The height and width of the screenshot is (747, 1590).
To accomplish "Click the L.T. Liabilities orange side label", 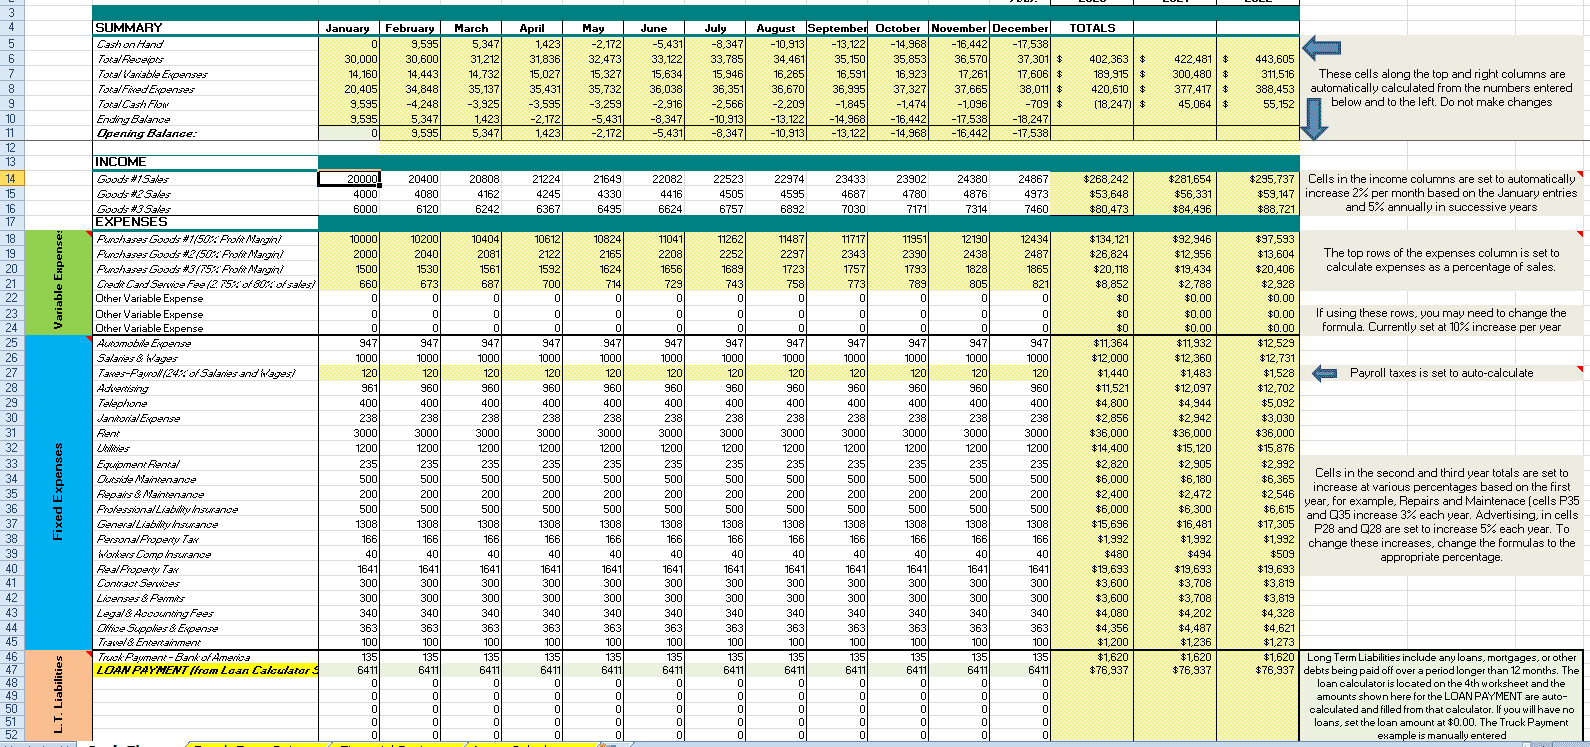I will click(x=58, y=695).
